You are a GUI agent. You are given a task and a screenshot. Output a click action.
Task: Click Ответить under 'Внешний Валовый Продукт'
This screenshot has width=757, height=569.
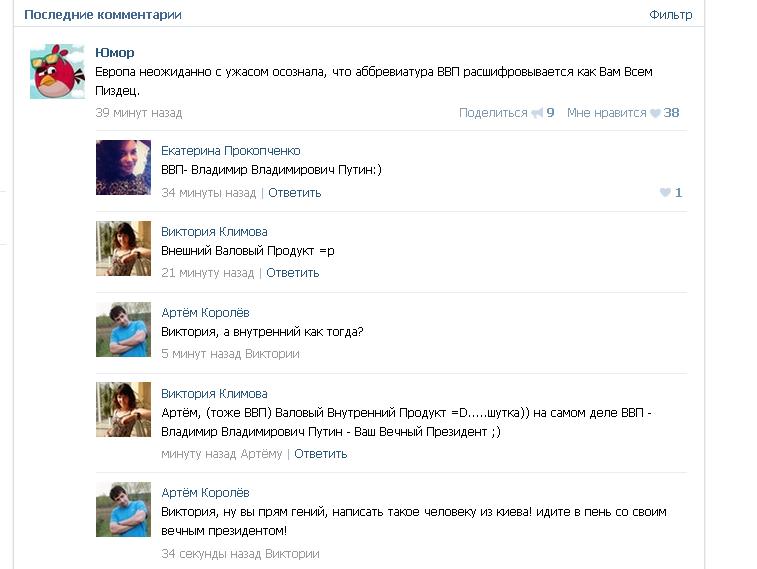coord(293,273)
